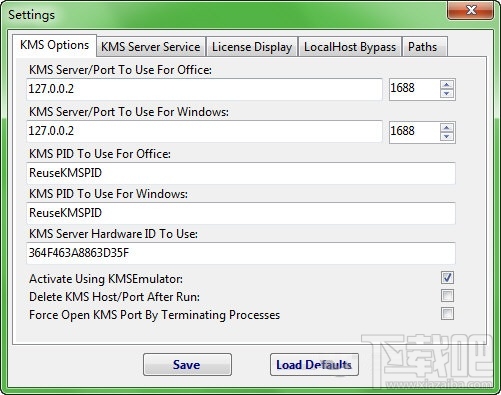Click the KMS Server Hardware ID field
This screenshot has height=395, width=501.
(241, 253)
